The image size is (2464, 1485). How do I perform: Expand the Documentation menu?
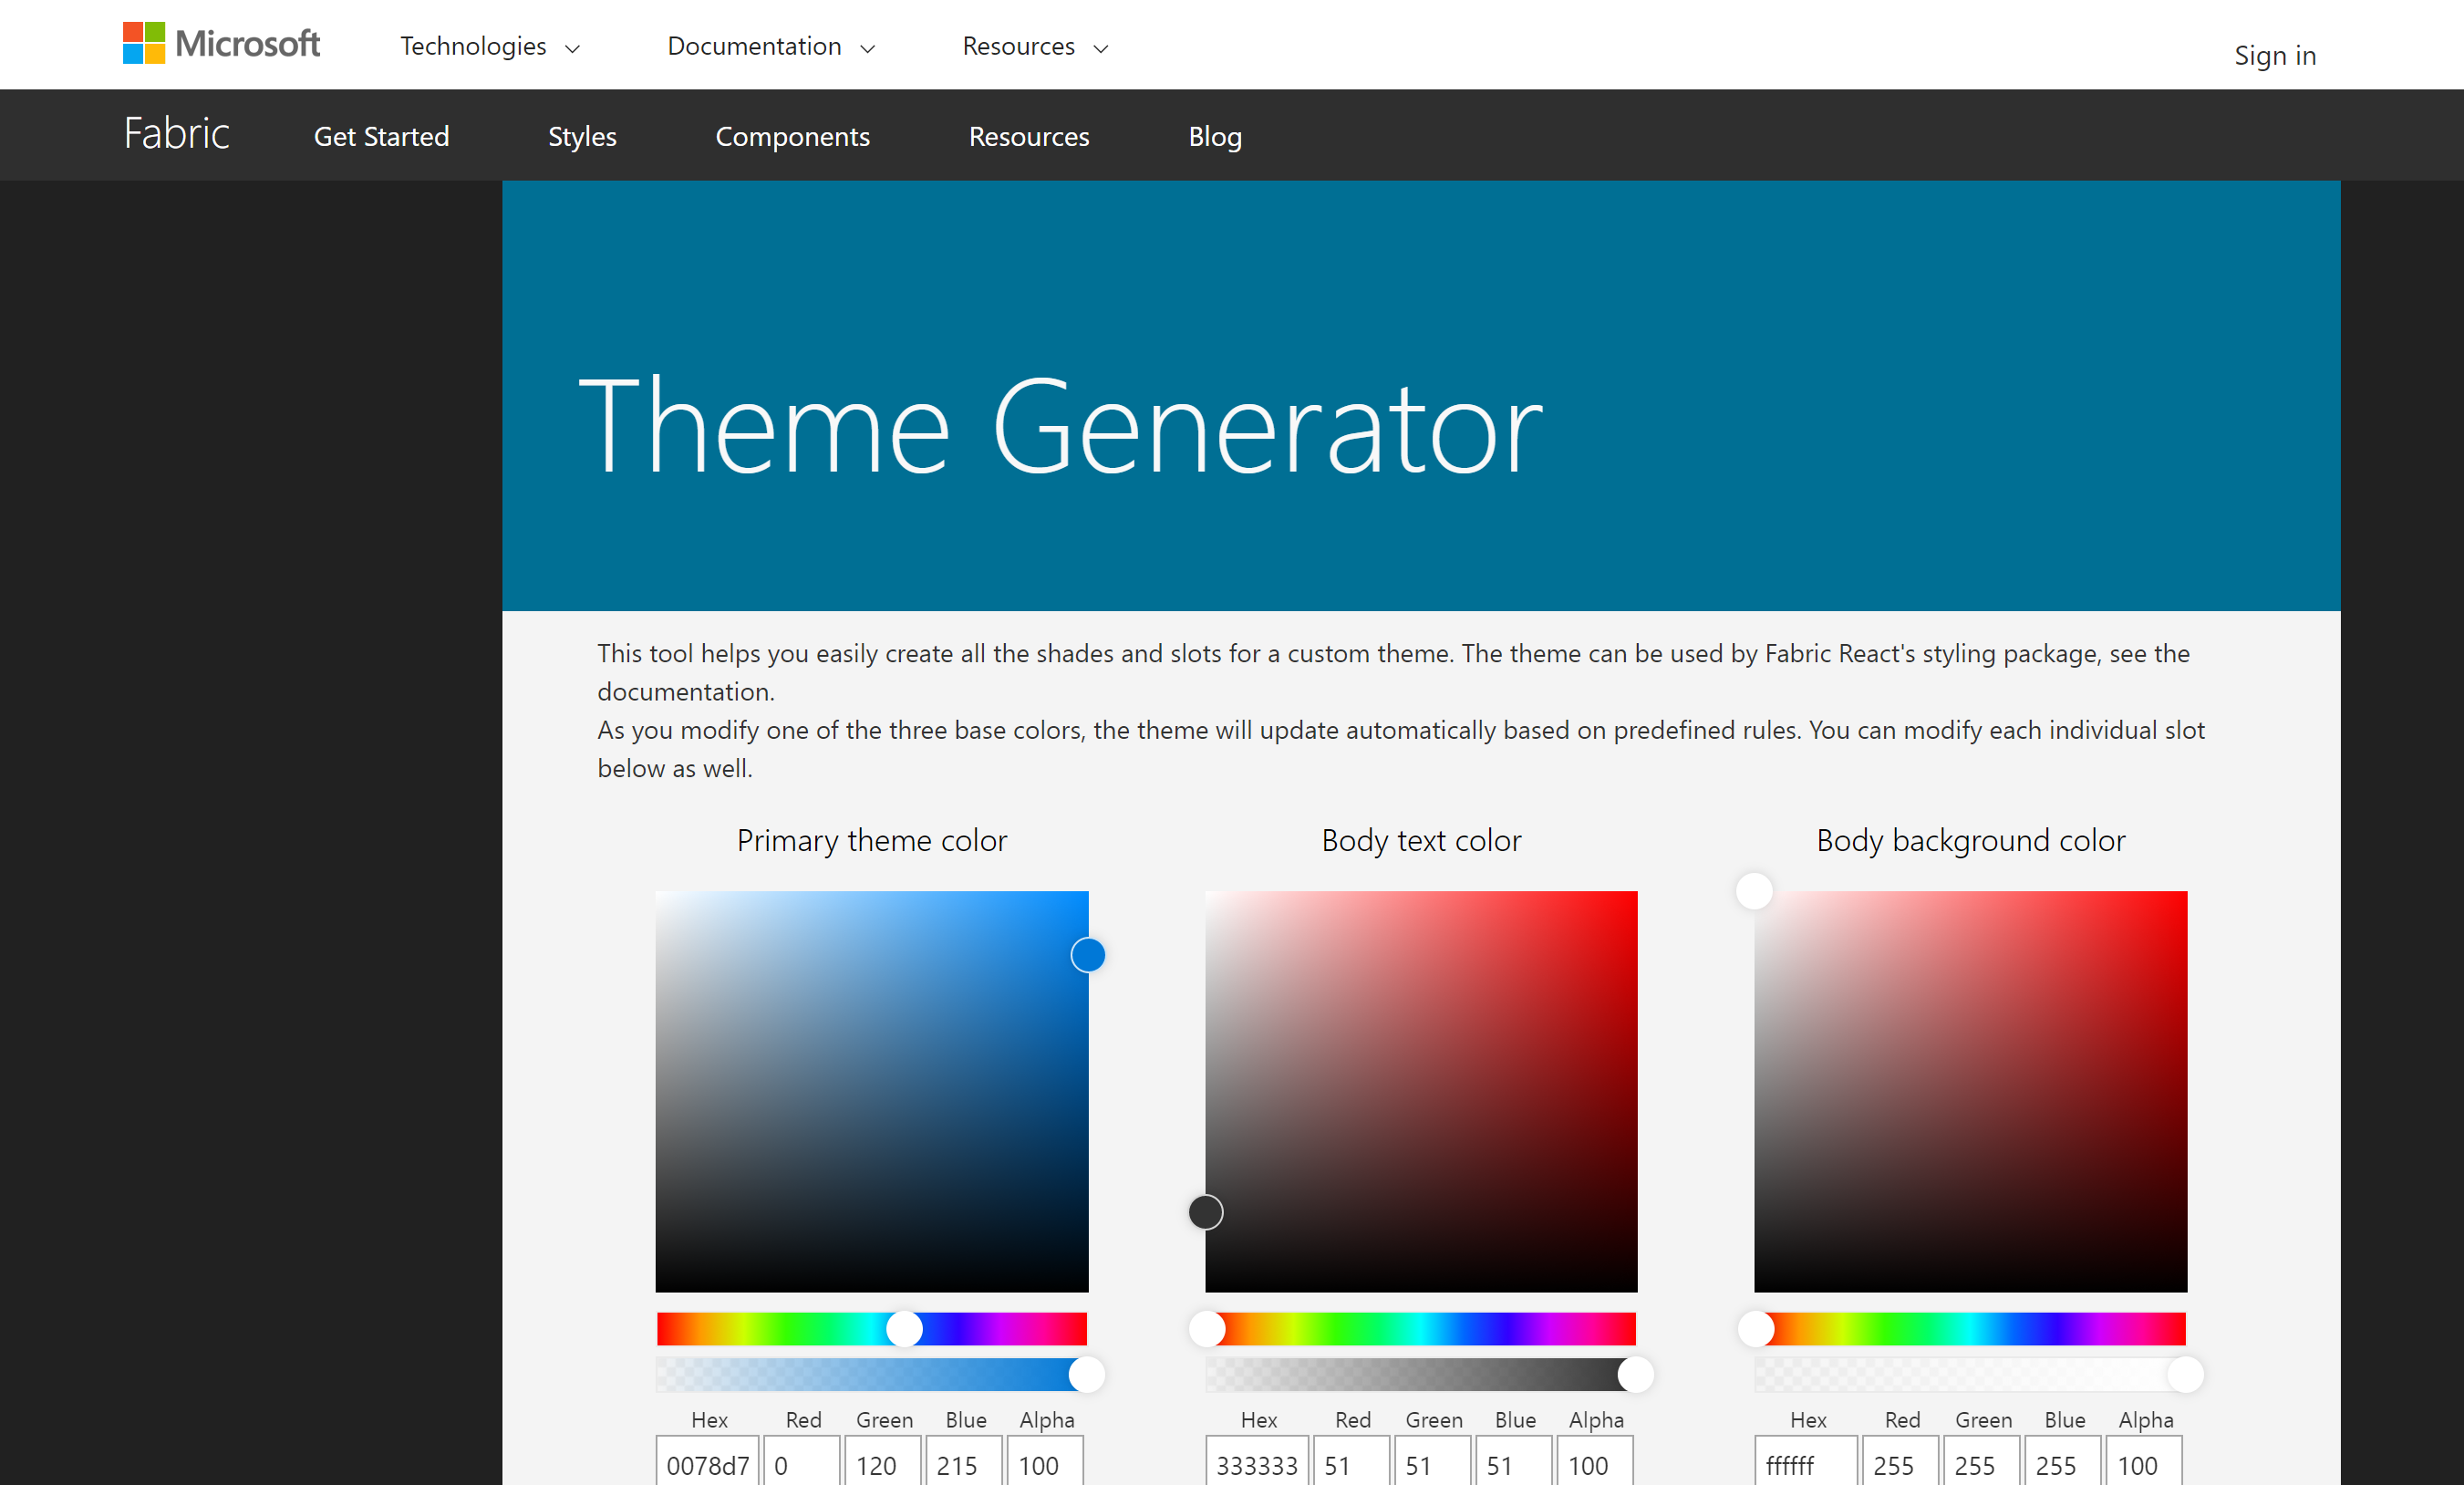tap(771, 46)
